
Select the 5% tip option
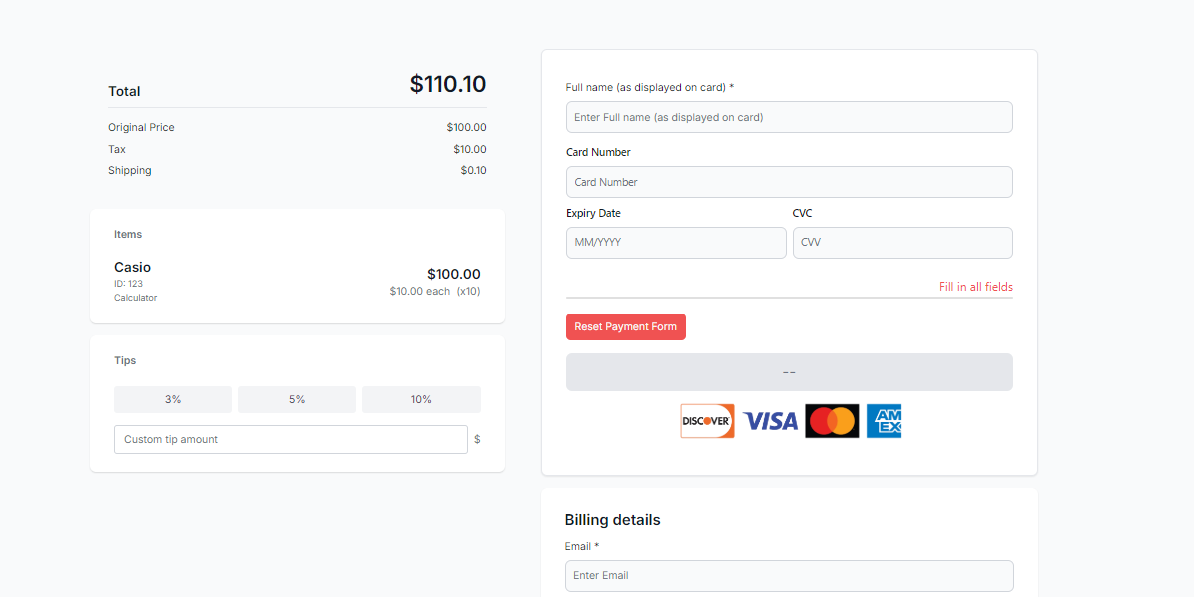point(296,399)
